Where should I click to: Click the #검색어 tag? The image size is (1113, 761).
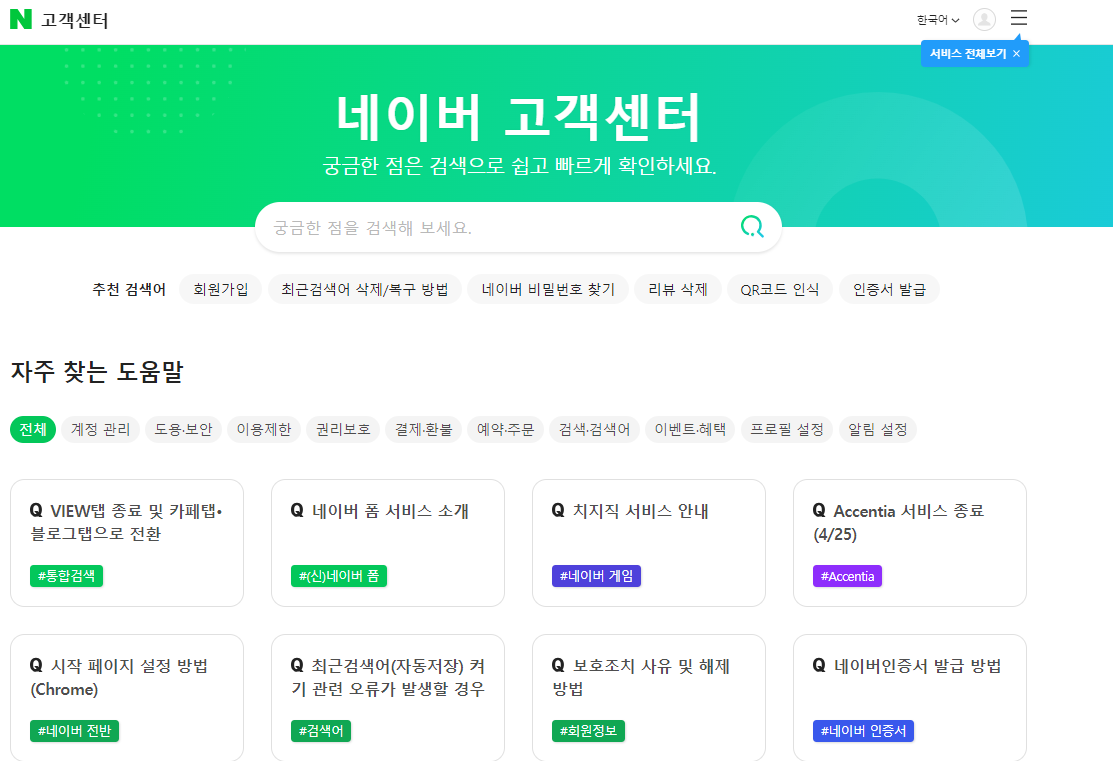[321, 730]
